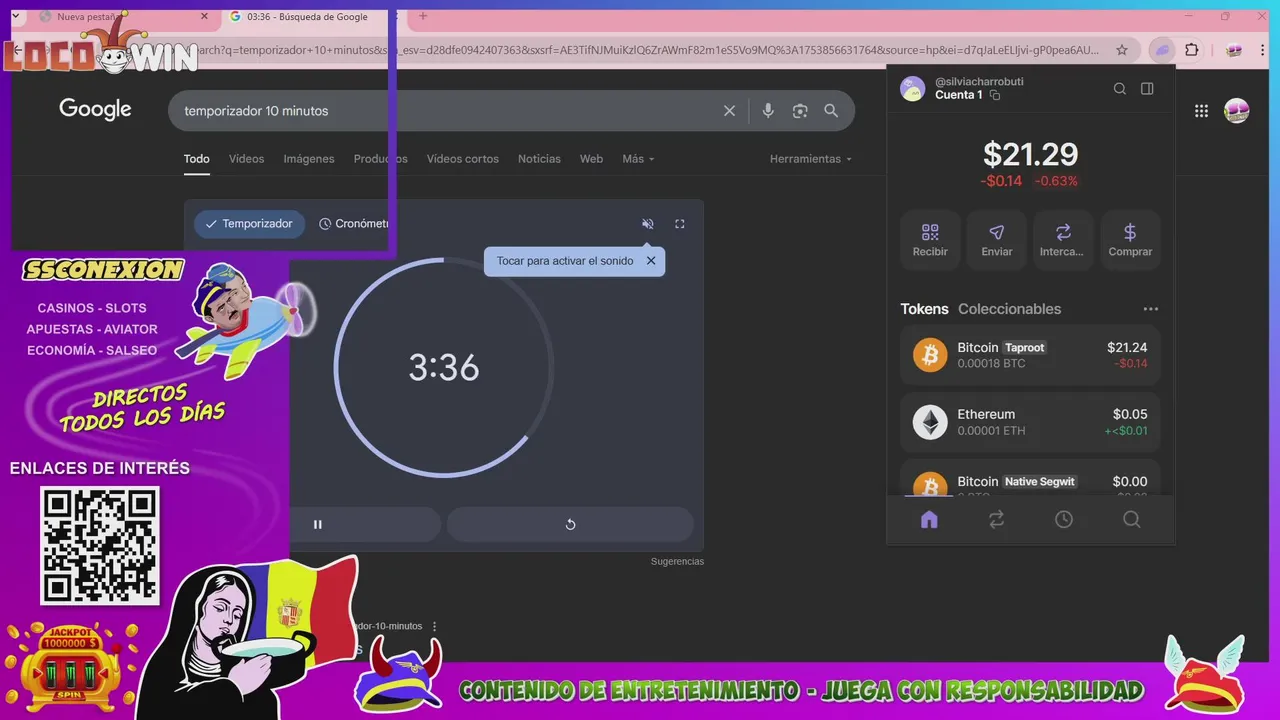This screenshot has height=720, width=1280.
Task: Click the Enviar paper-plane button
Action: pyautogui.click(x=996, y=240)
